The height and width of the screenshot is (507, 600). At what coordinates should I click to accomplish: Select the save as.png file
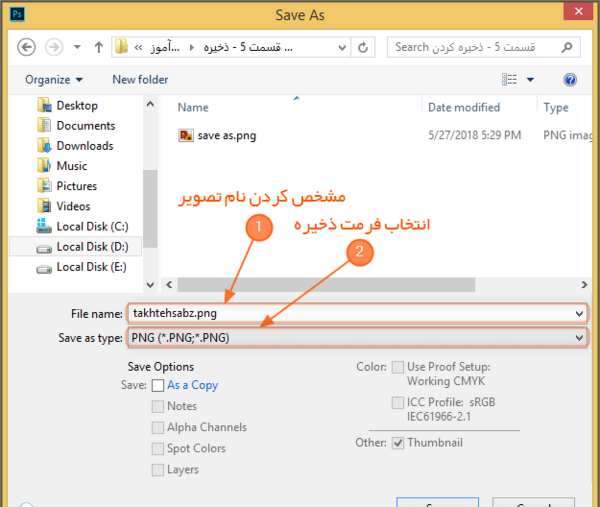(x=227, y=135)
